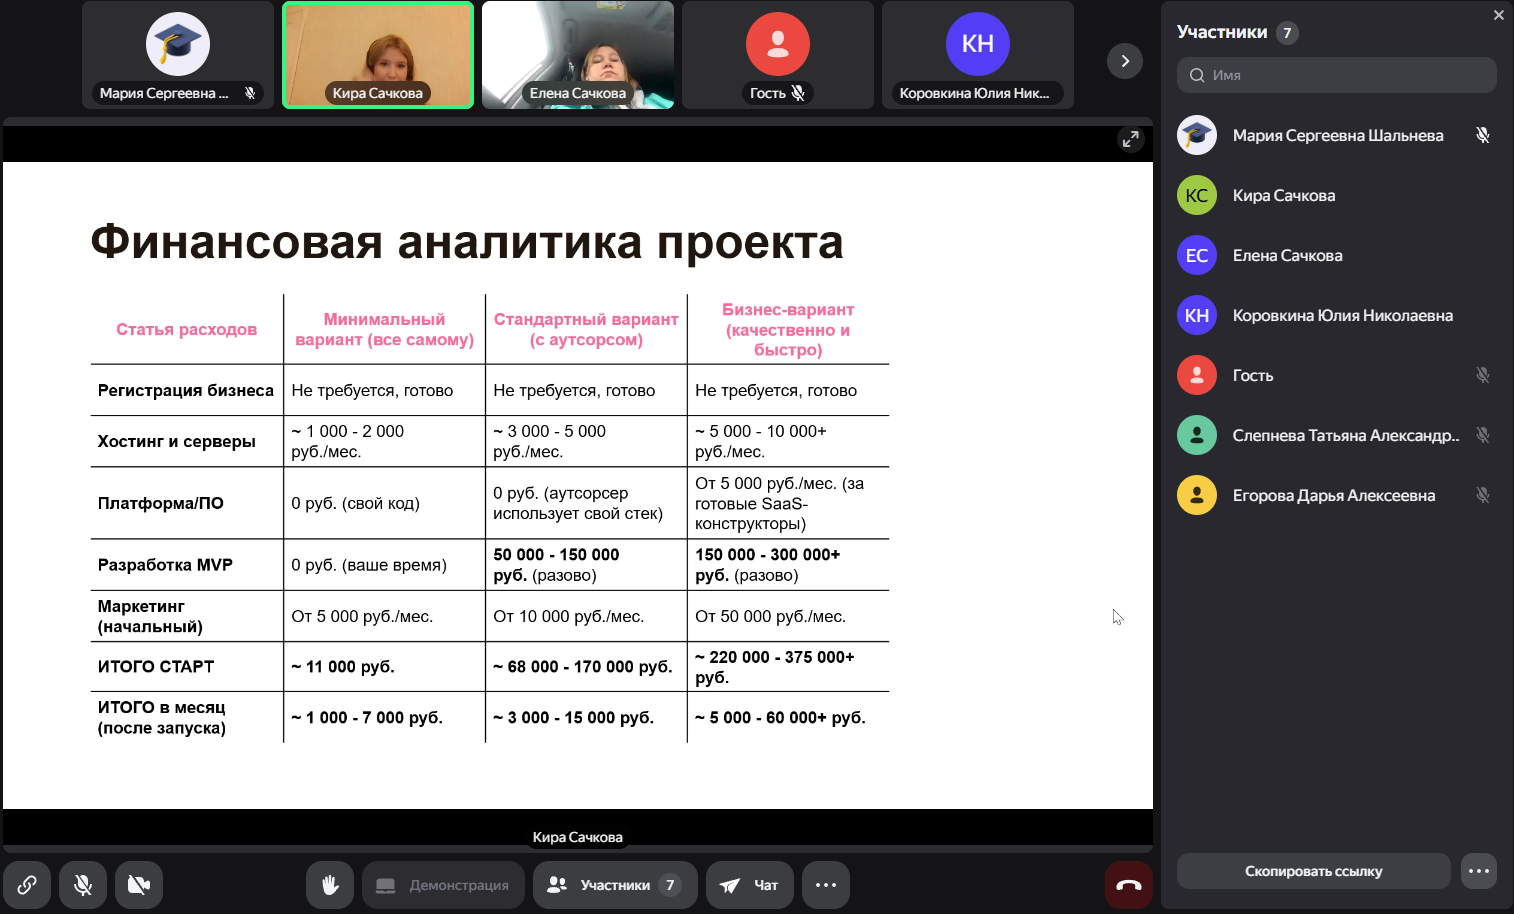Start screen sharing with Демонстрация button
1514x914 pixels.
[x=443, y=885]
